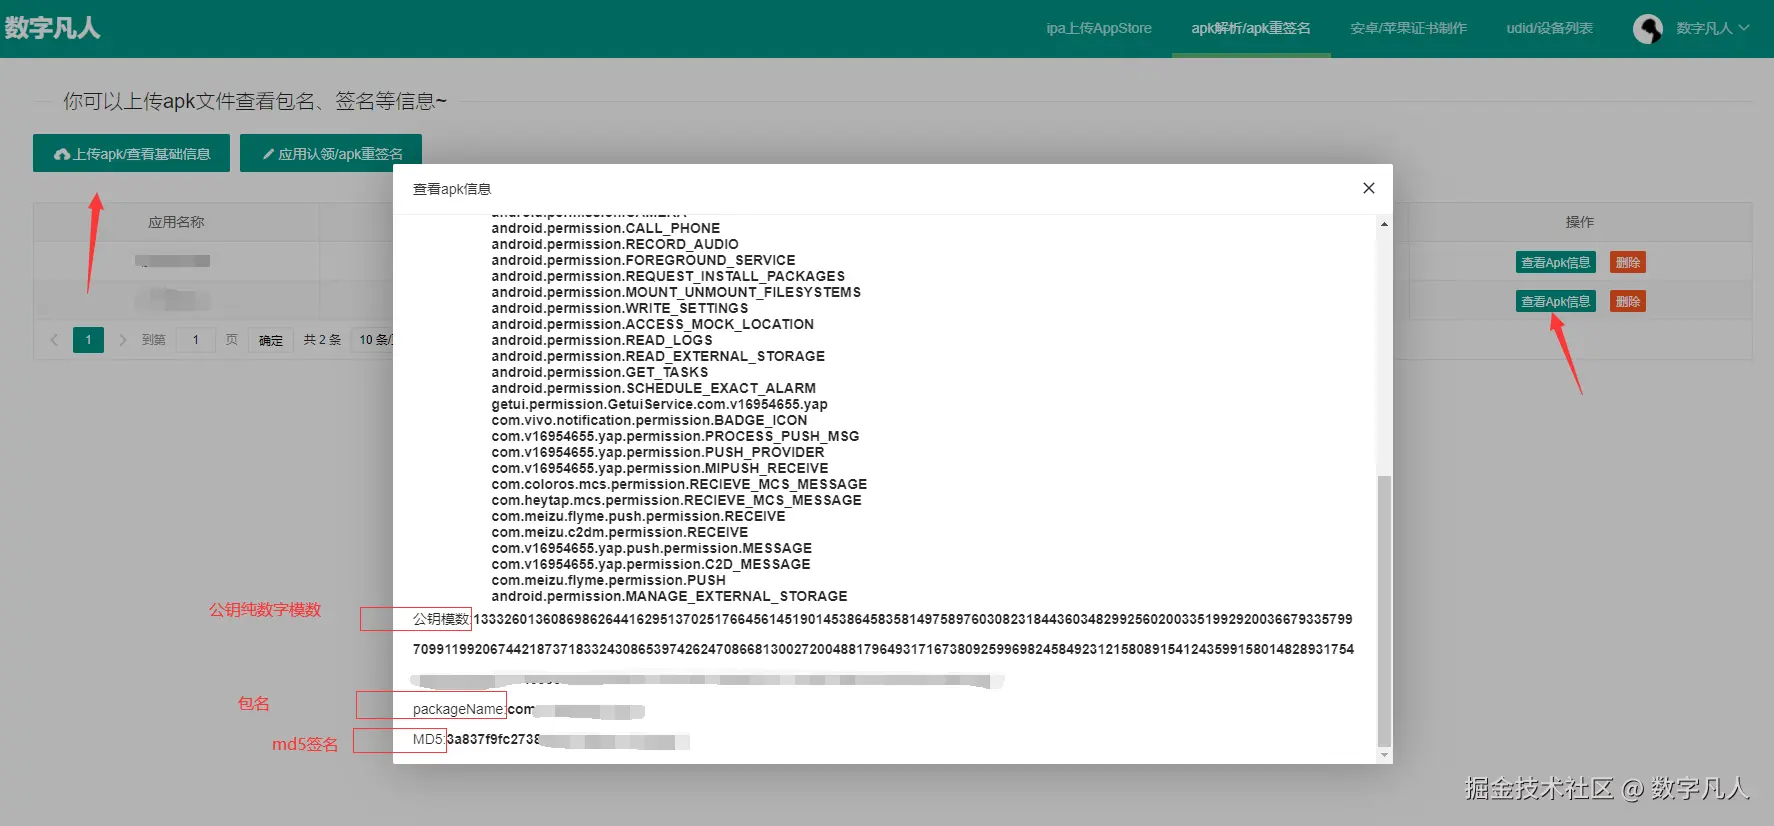1774x826 pixels.
Task: Select page 1 in pagination
Action: (x=88, y=340)
